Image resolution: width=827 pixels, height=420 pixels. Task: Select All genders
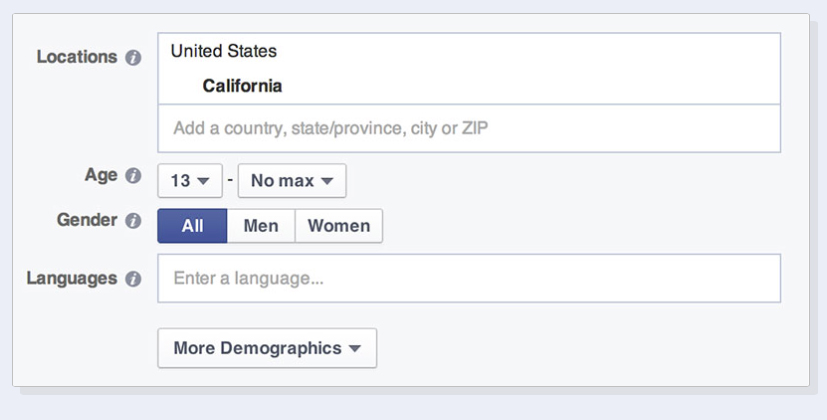(192, 226)
